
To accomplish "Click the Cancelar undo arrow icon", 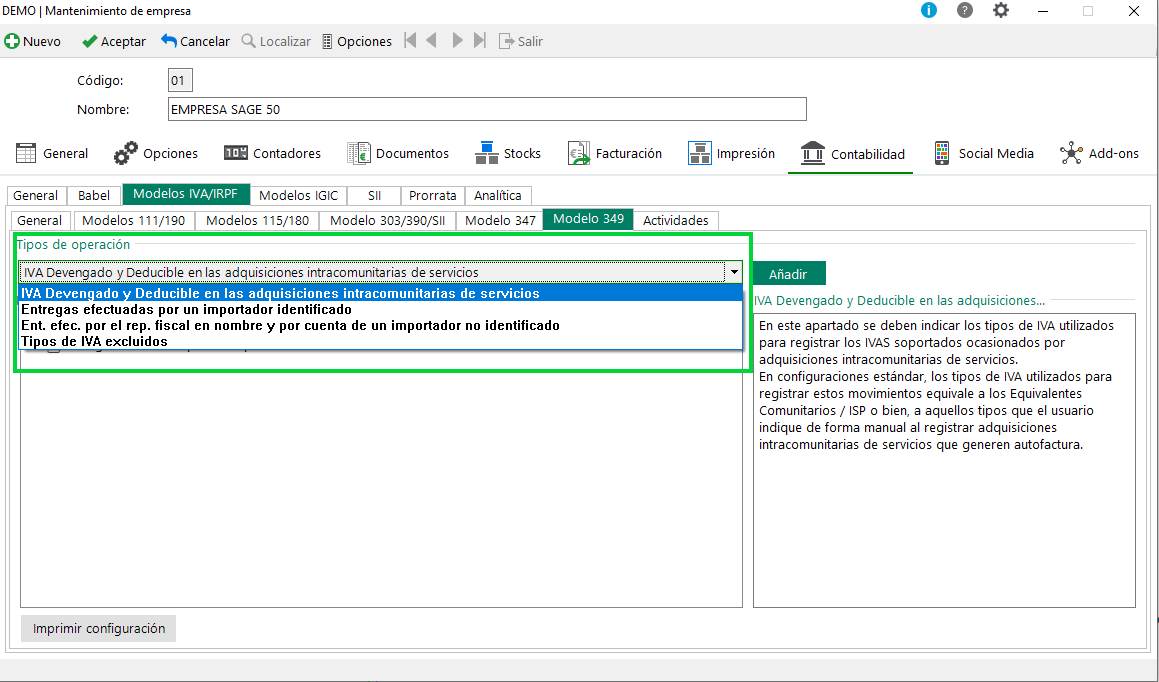I will click(x=169, y=42).
